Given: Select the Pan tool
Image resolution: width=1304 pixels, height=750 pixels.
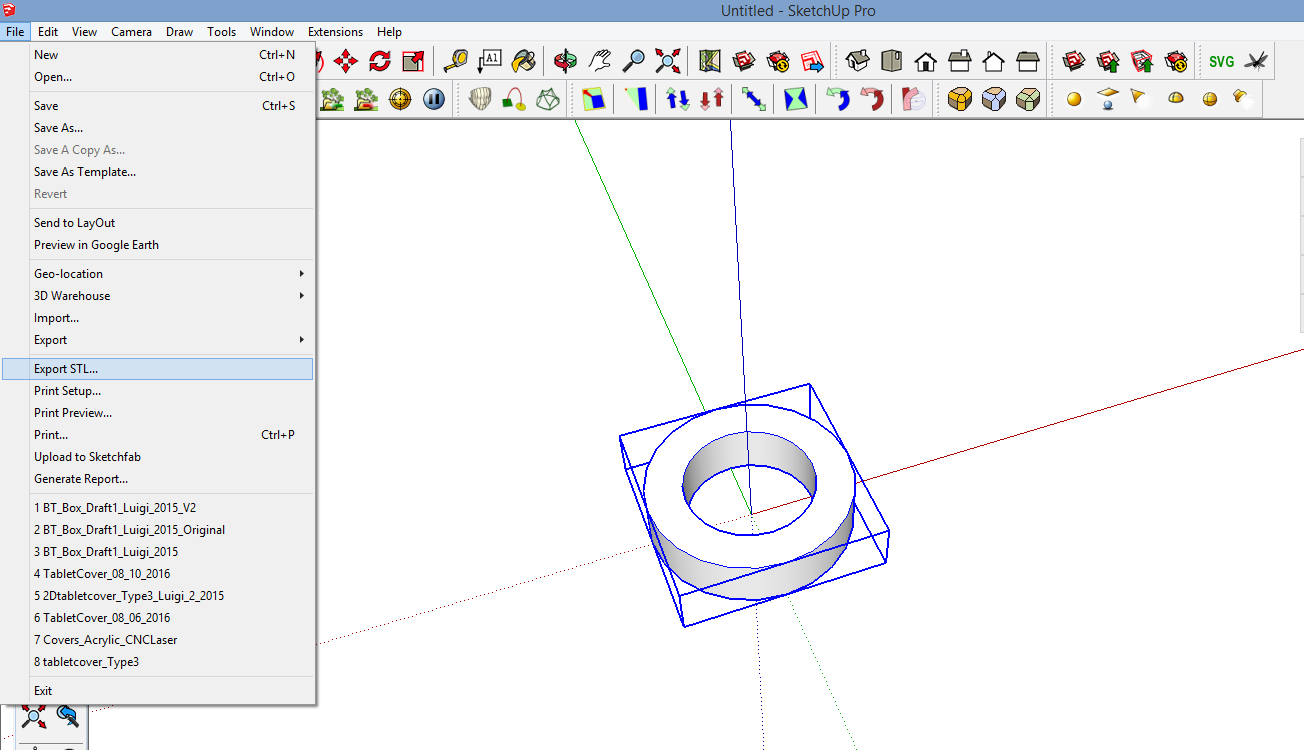Looking at the screenshot, I should tap(599, 61).
